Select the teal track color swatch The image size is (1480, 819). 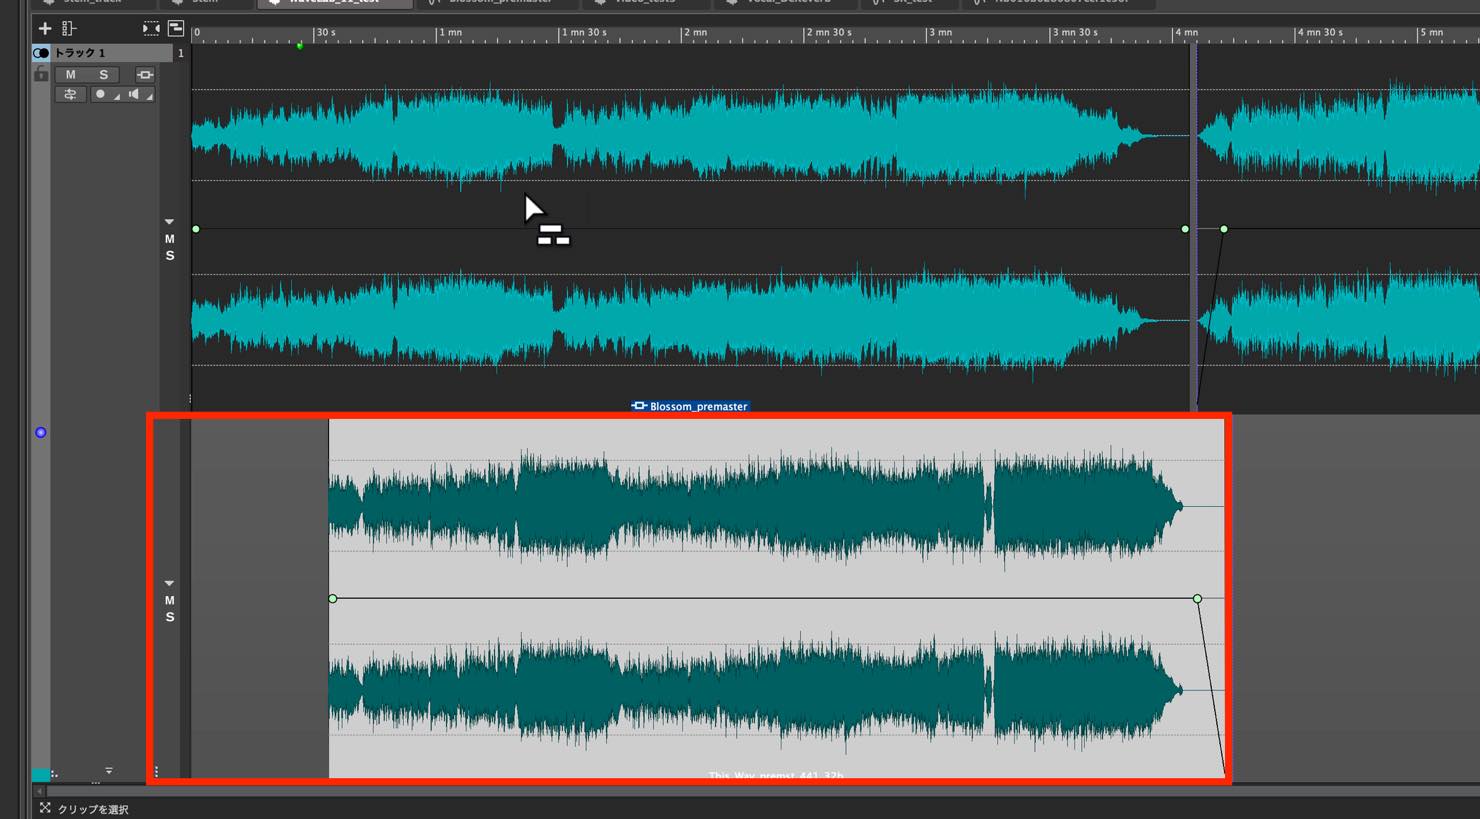[x=40, y=775]
